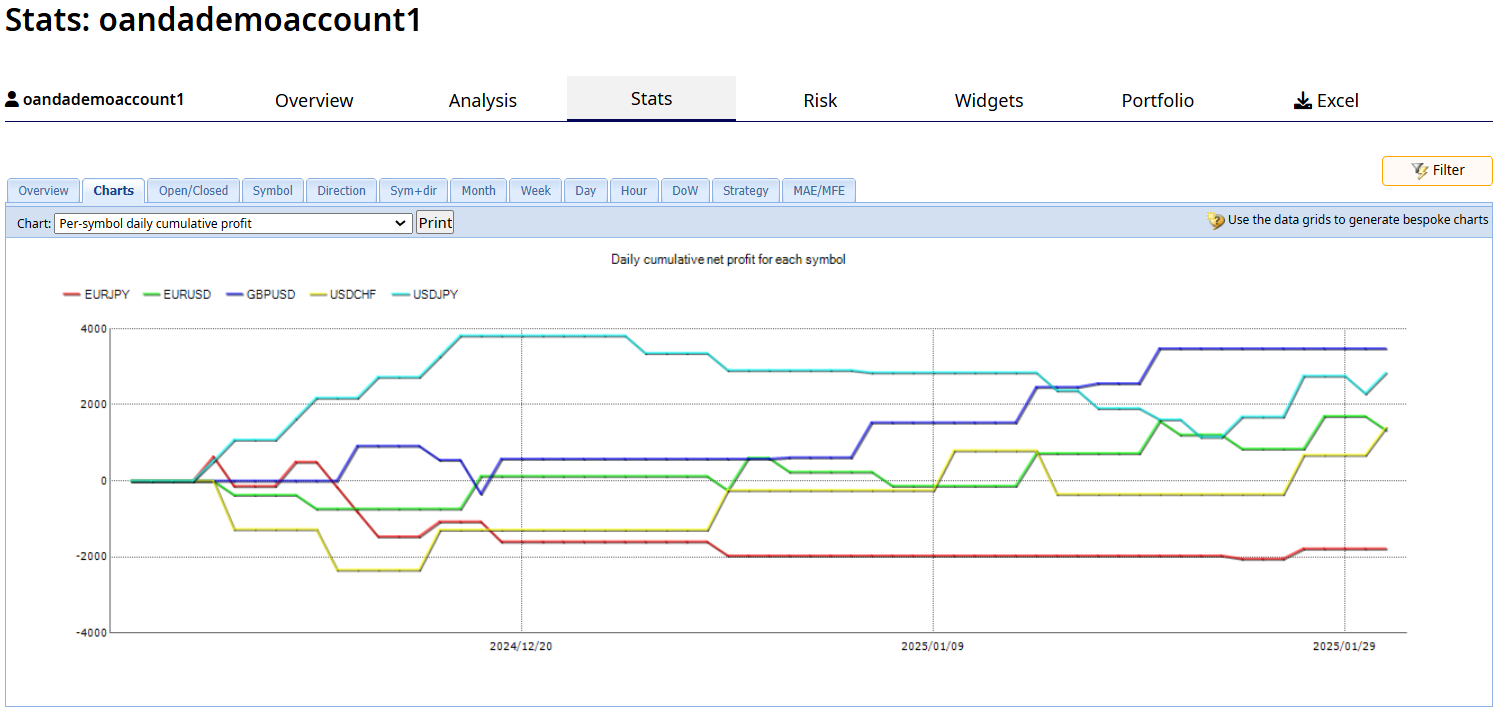This screenshot has width=1497, height=712.
Task: Toggle EURUSD series in chart legend
Action: tap(178, 294)
